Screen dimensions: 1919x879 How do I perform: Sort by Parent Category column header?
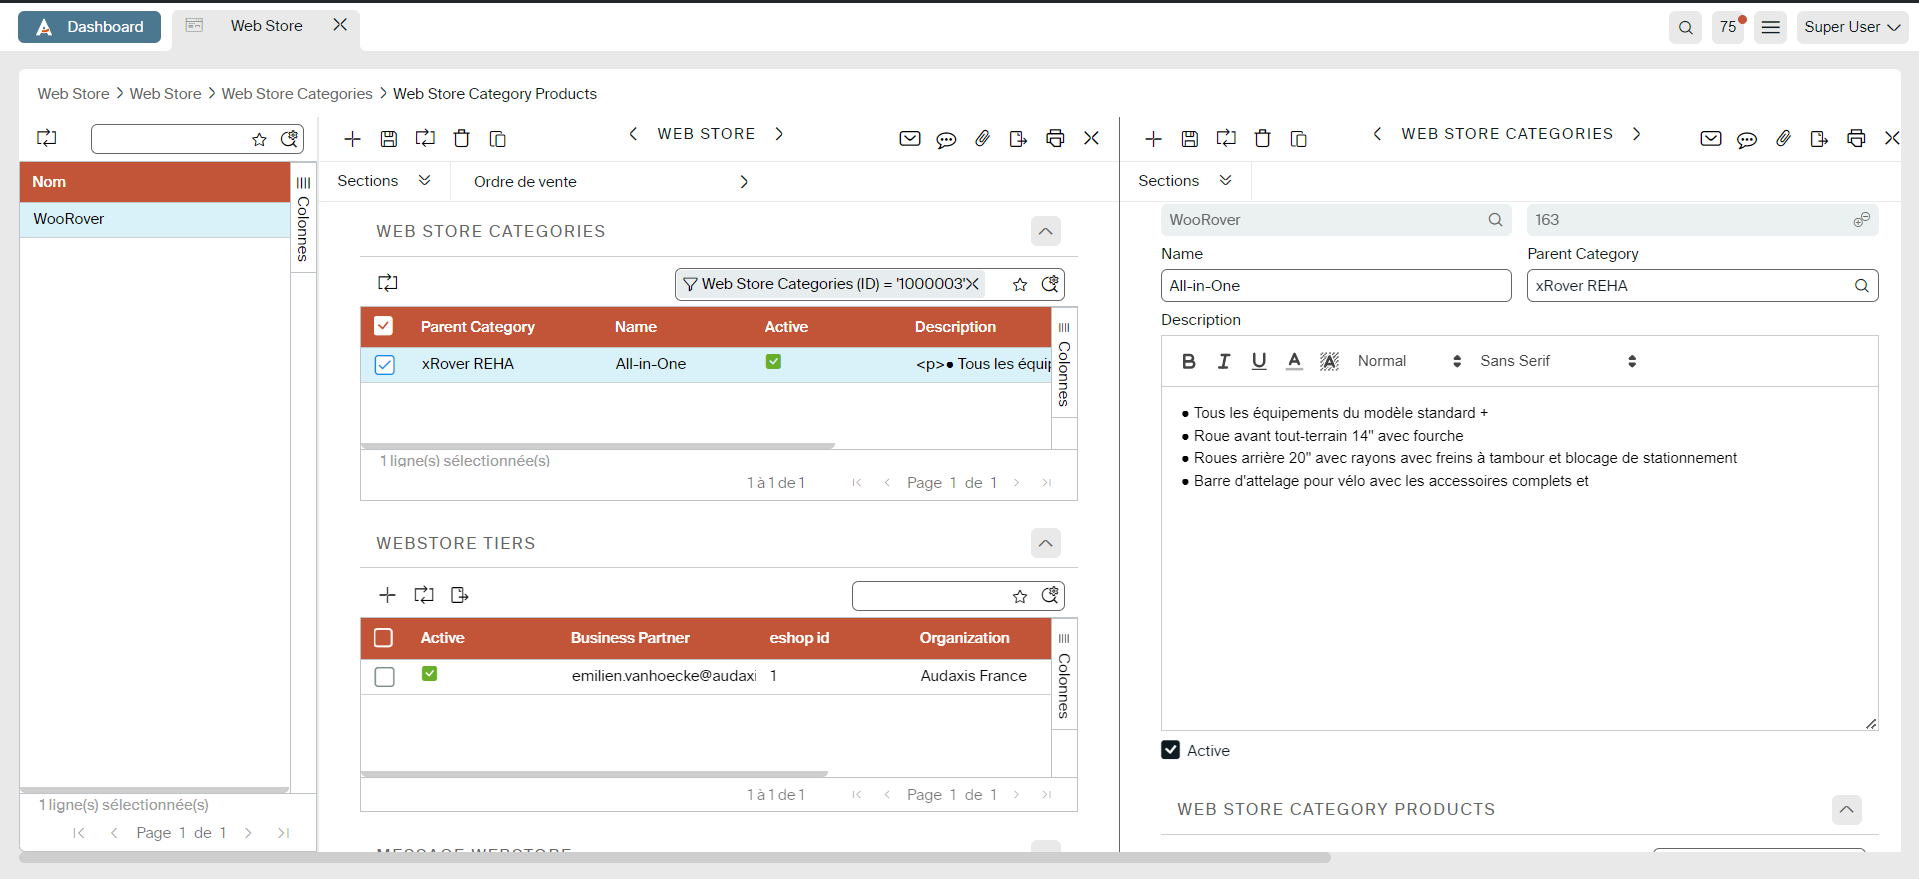point(477,327)
